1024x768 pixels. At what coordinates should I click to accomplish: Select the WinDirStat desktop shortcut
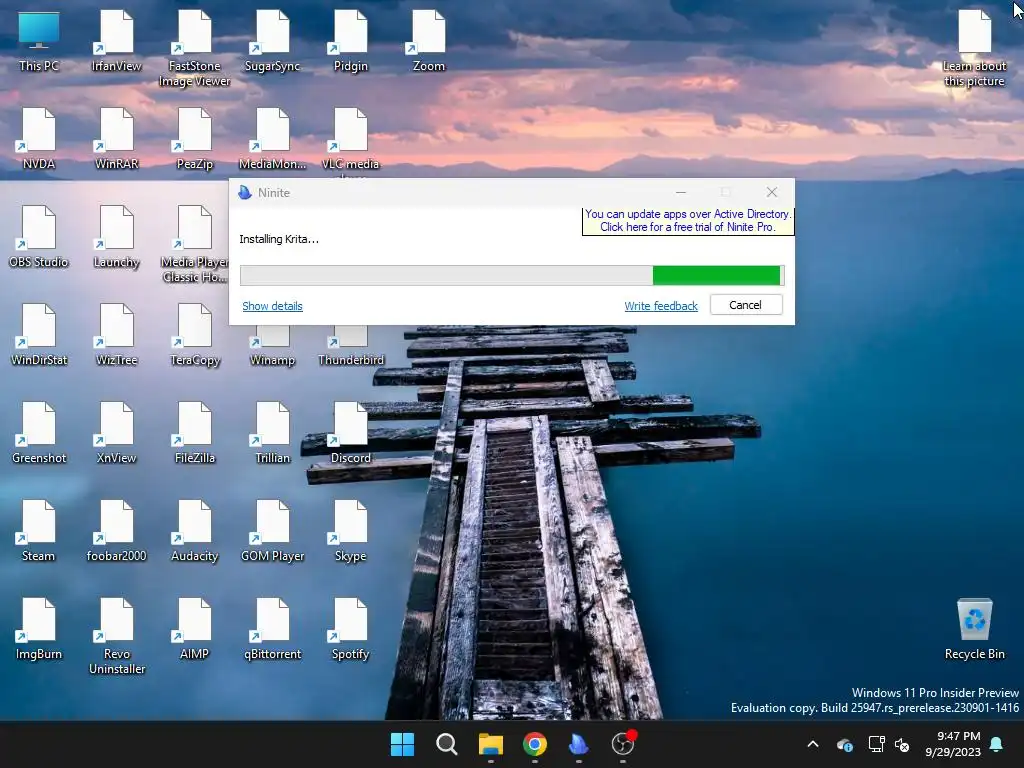(39, 334)
